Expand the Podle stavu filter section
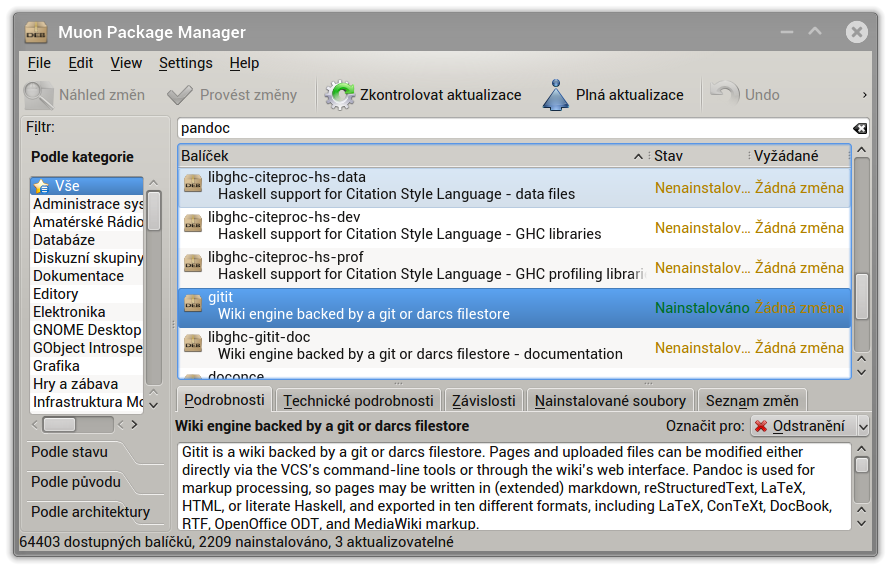891x570 pixels. (69, 452)
